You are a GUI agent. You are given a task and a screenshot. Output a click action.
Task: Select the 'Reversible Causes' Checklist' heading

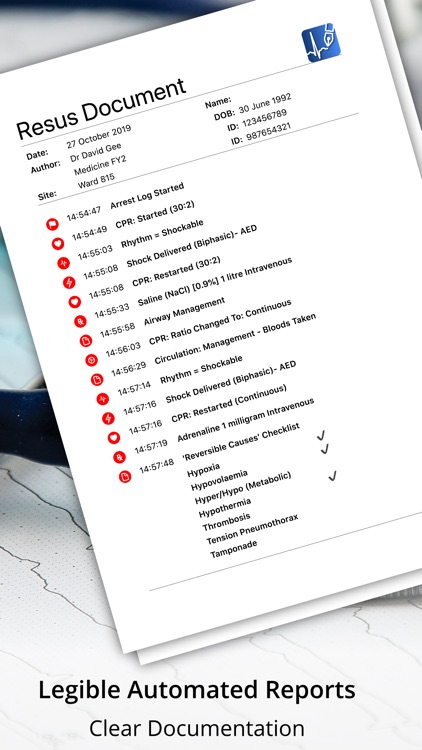click(241, 442)
